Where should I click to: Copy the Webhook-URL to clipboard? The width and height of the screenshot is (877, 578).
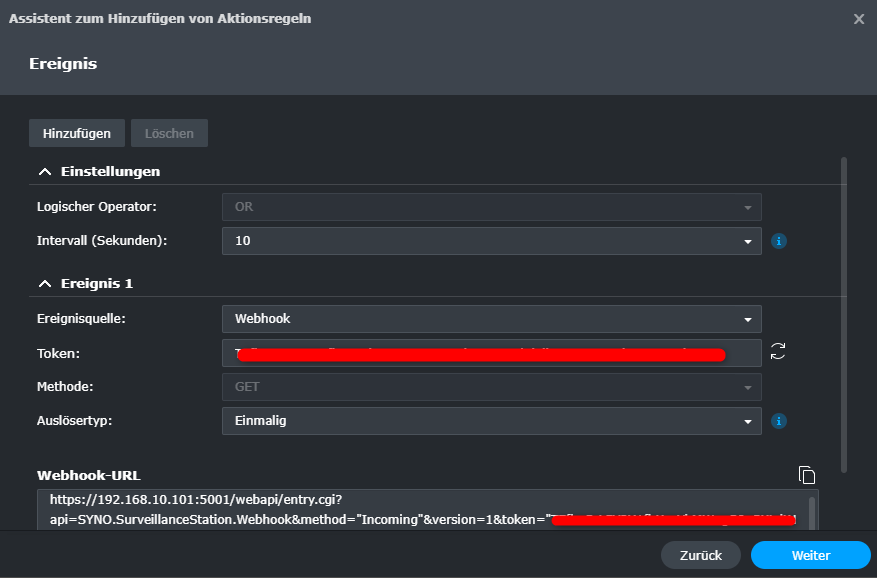point(807,475)
